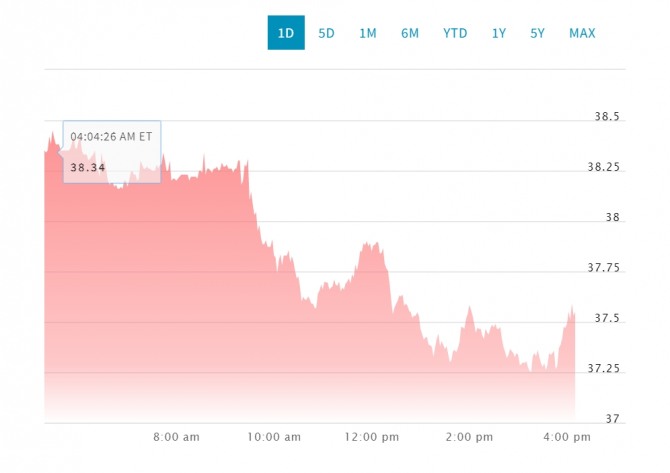Viewport: 670px width, 473px height.
Task: Show the 6M price history
Action: pos(410,33)
